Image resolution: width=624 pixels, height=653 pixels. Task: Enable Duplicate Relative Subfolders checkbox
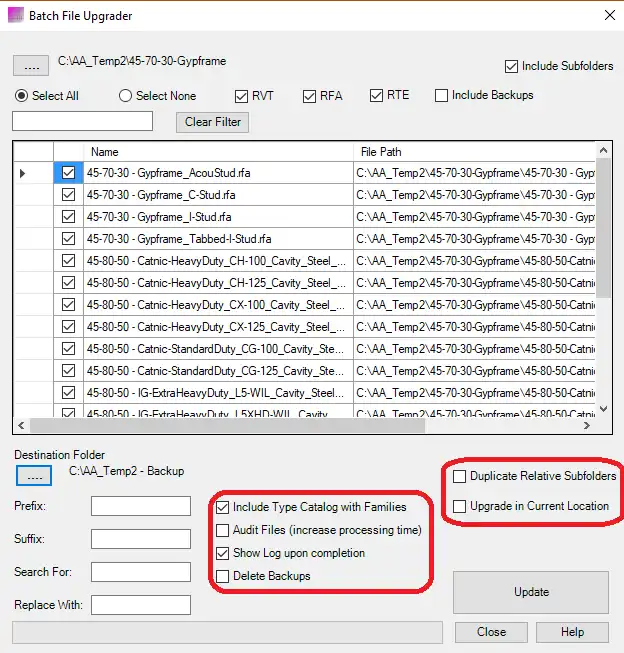pos(460,476)
